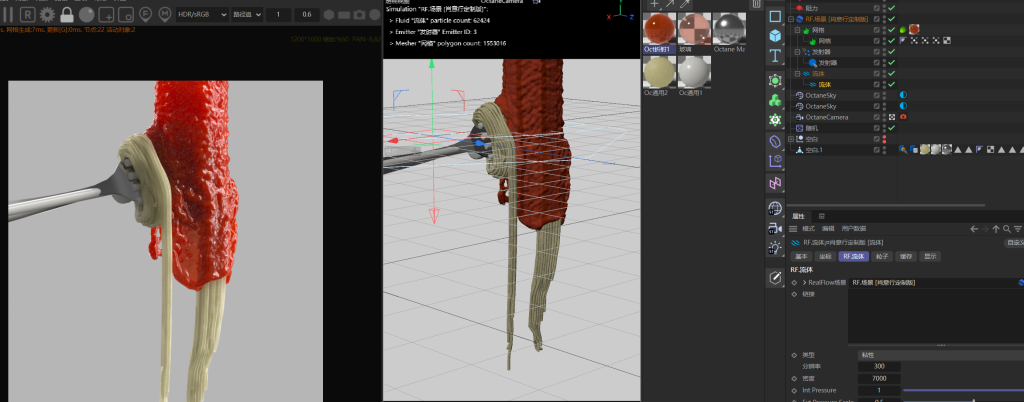The height and width of the screenshot is (402, 1024).
Task: Click the globe scene icon in sidebar
Action: point(775,209)
